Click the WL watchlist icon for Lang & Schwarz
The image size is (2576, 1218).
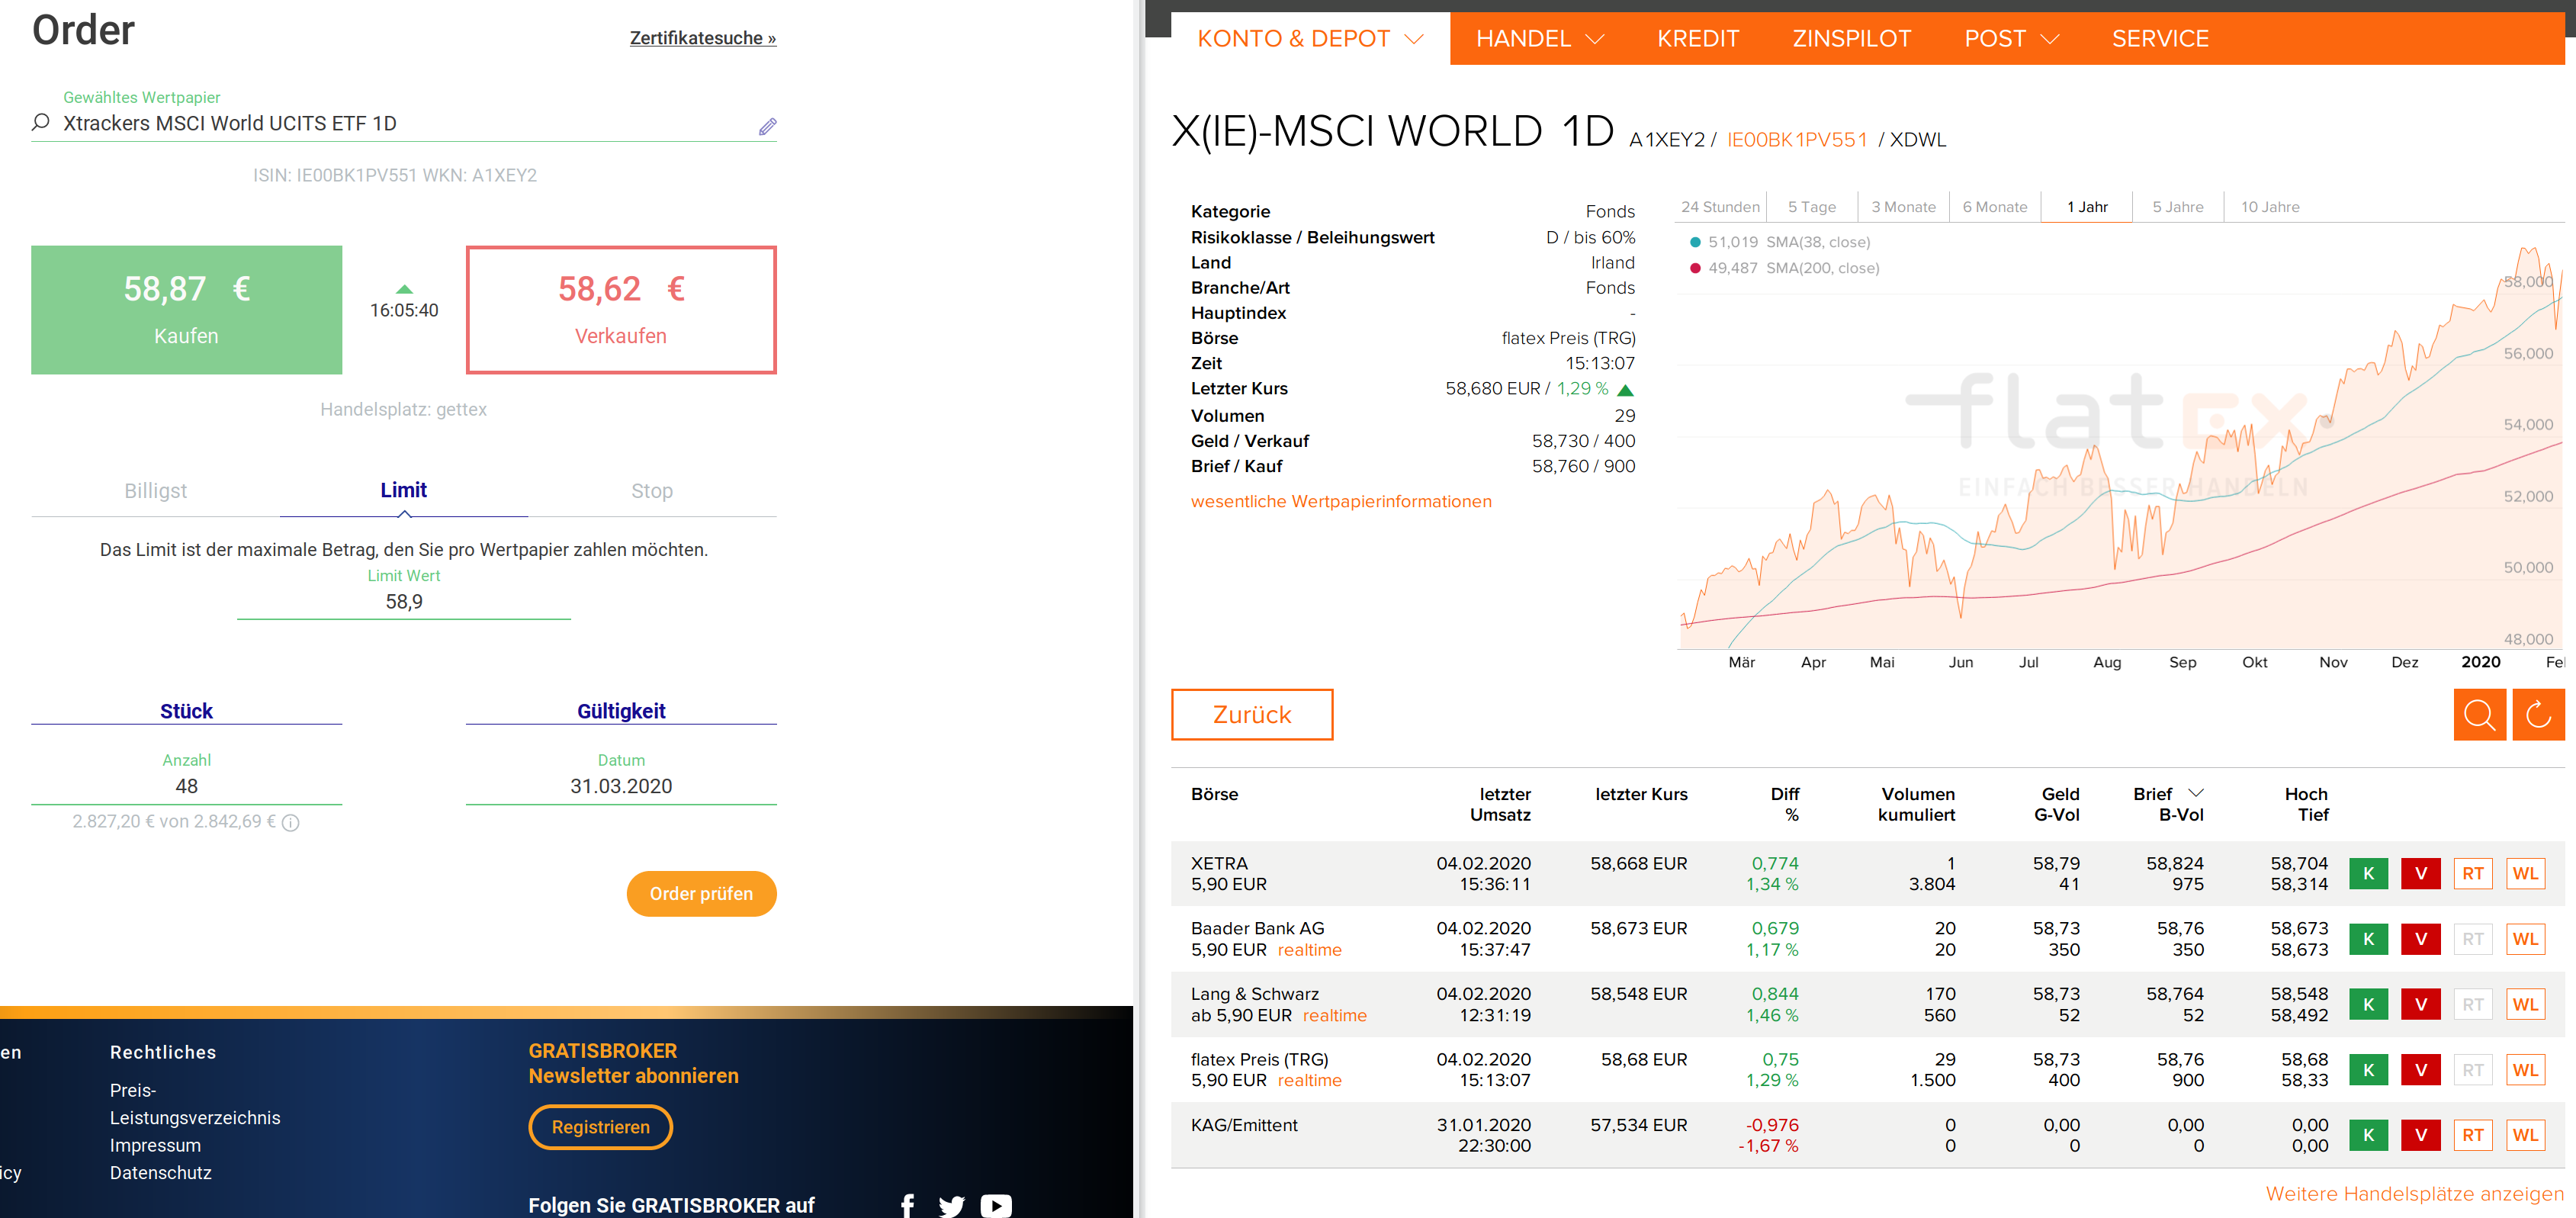click(x=2524, y=1004)
